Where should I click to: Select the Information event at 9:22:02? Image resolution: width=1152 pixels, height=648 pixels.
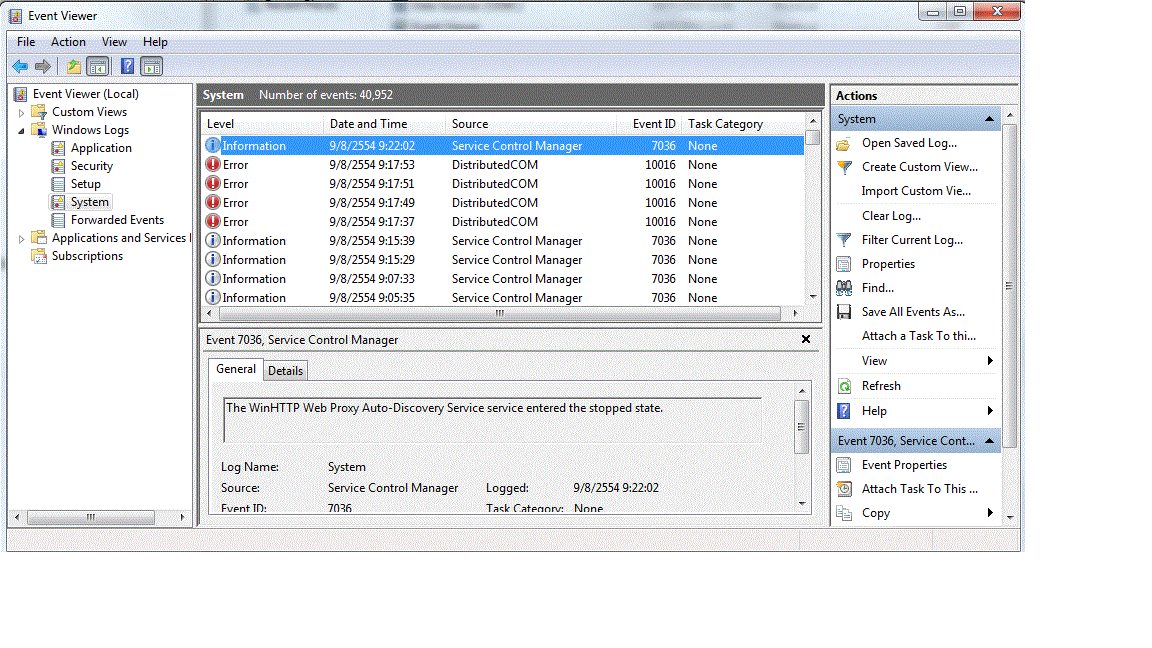click(503, 145)
